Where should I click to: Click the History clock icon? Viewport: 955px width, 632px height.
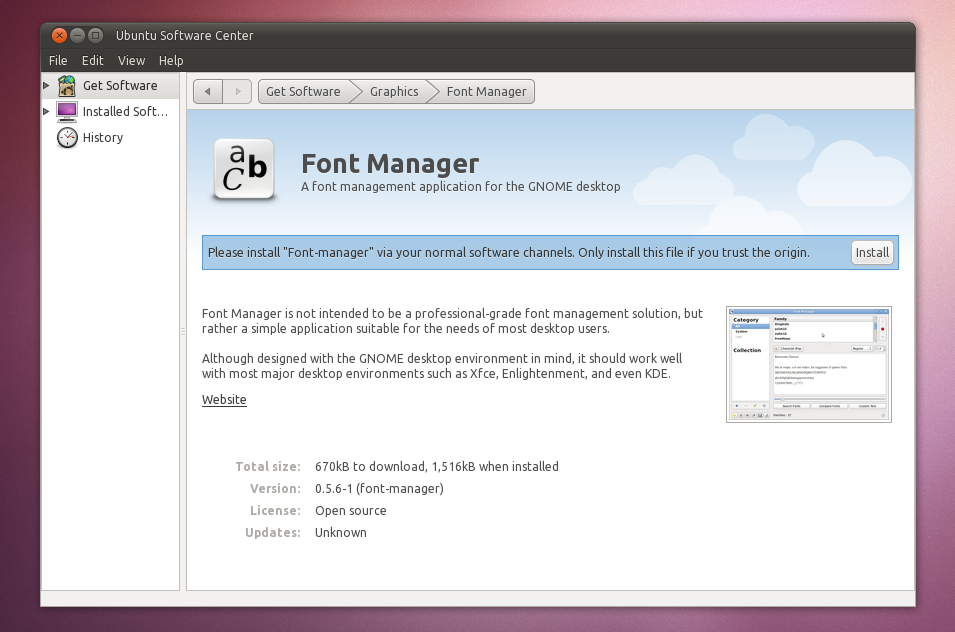tap(67, 138)
